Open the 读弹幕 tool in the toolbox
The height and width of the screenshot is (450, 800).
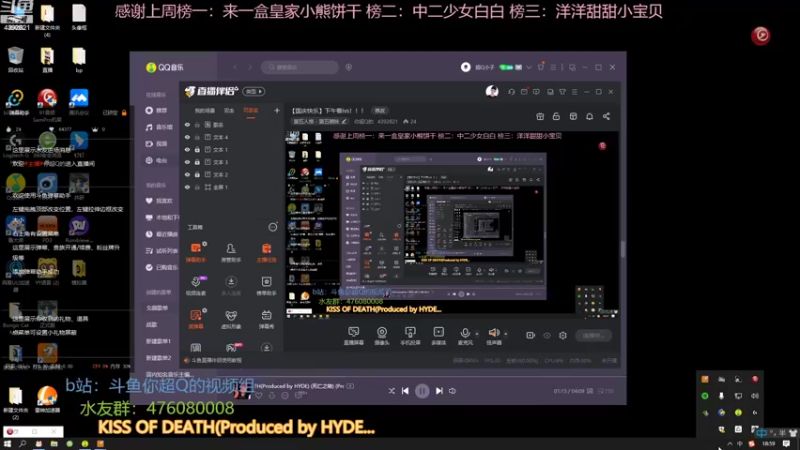click(196, 318)
